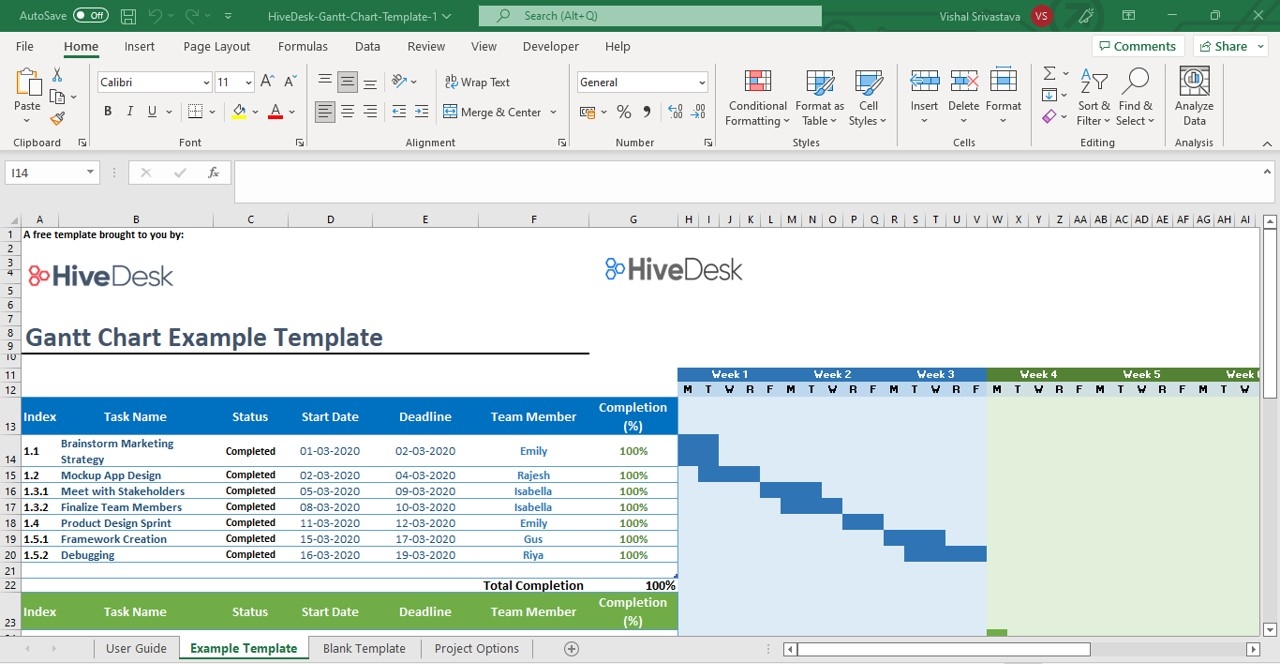
Task: Open Conditional Formatting options
Action: pyautogui.click(x=757, y=96)
